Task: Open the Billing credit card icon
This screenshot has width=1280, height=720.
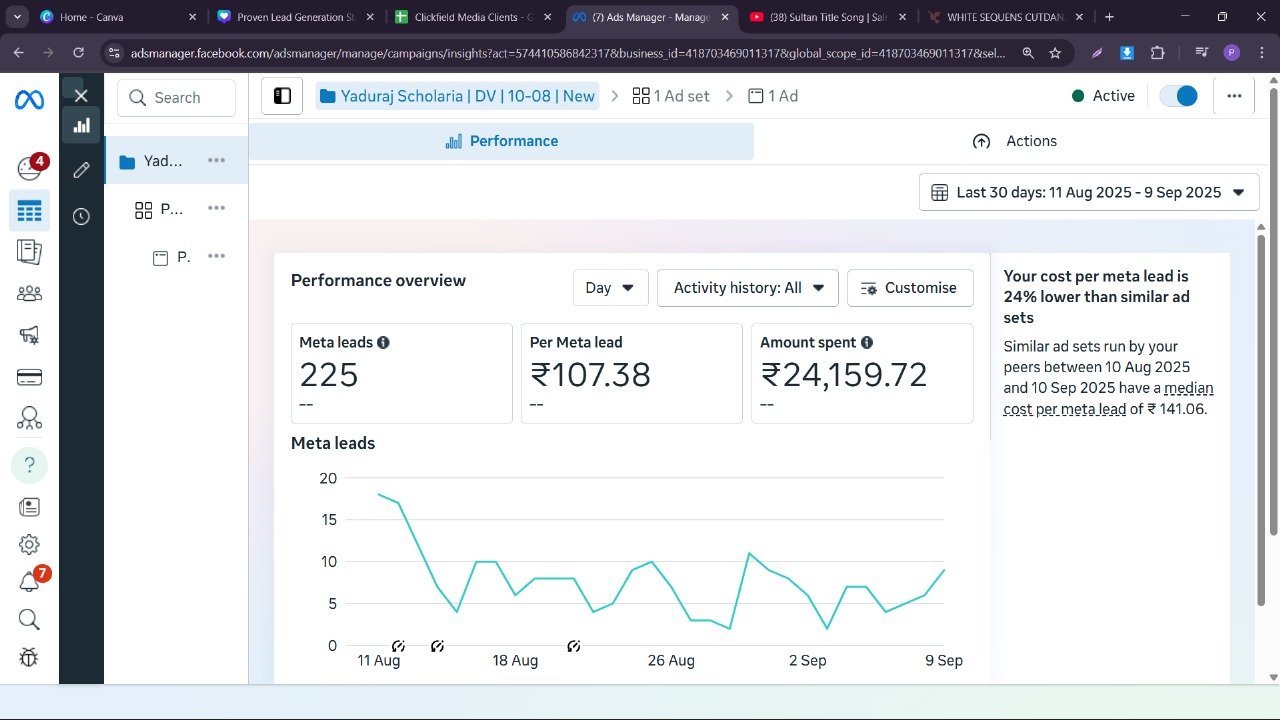Action: click(x=29, y=377)
